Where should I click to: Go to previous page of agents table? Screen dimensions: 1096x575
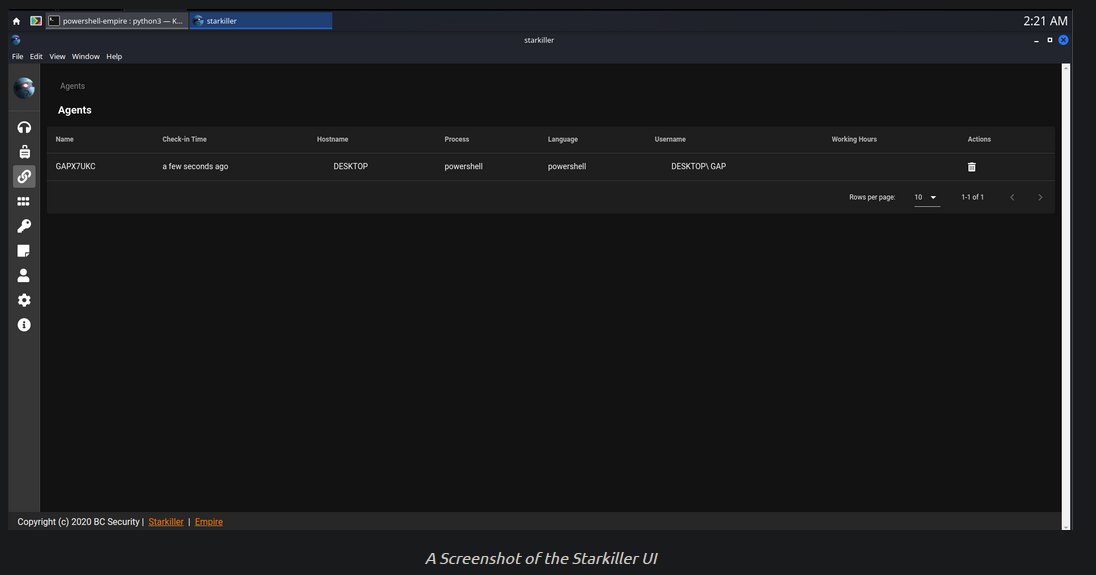pos(1012,198)
